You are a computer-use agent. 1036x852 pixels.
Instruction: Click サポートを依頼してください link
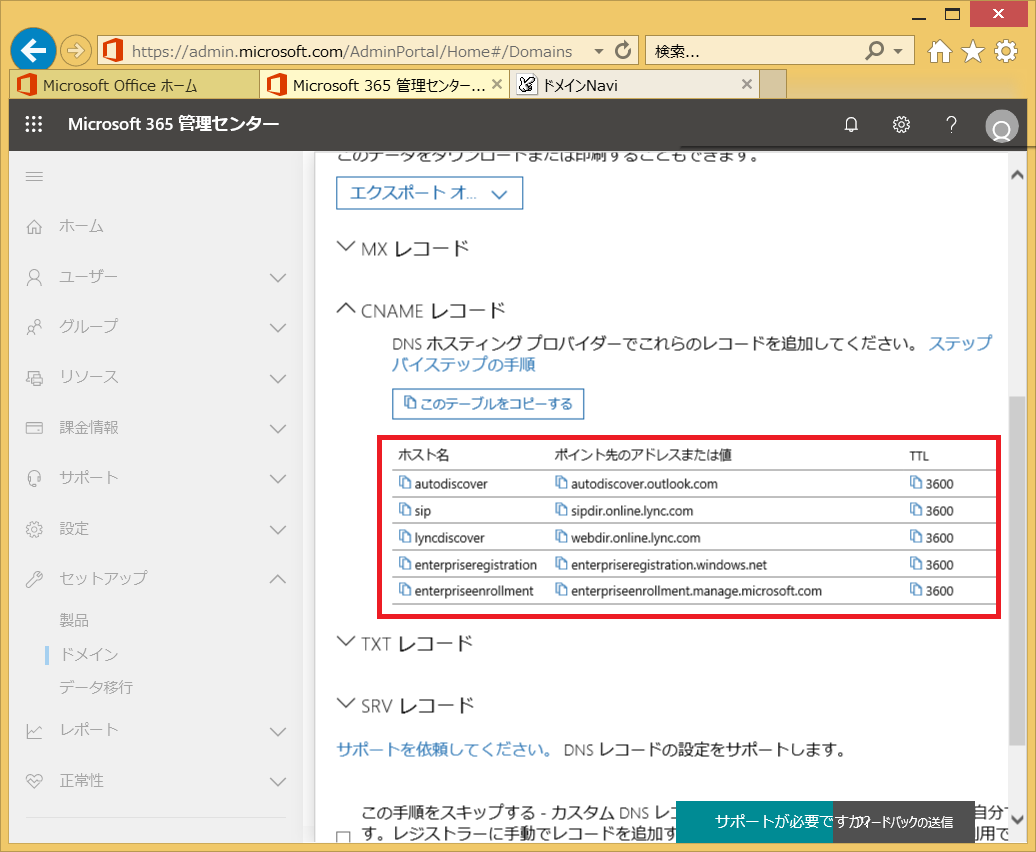click(x=444, y=750)
